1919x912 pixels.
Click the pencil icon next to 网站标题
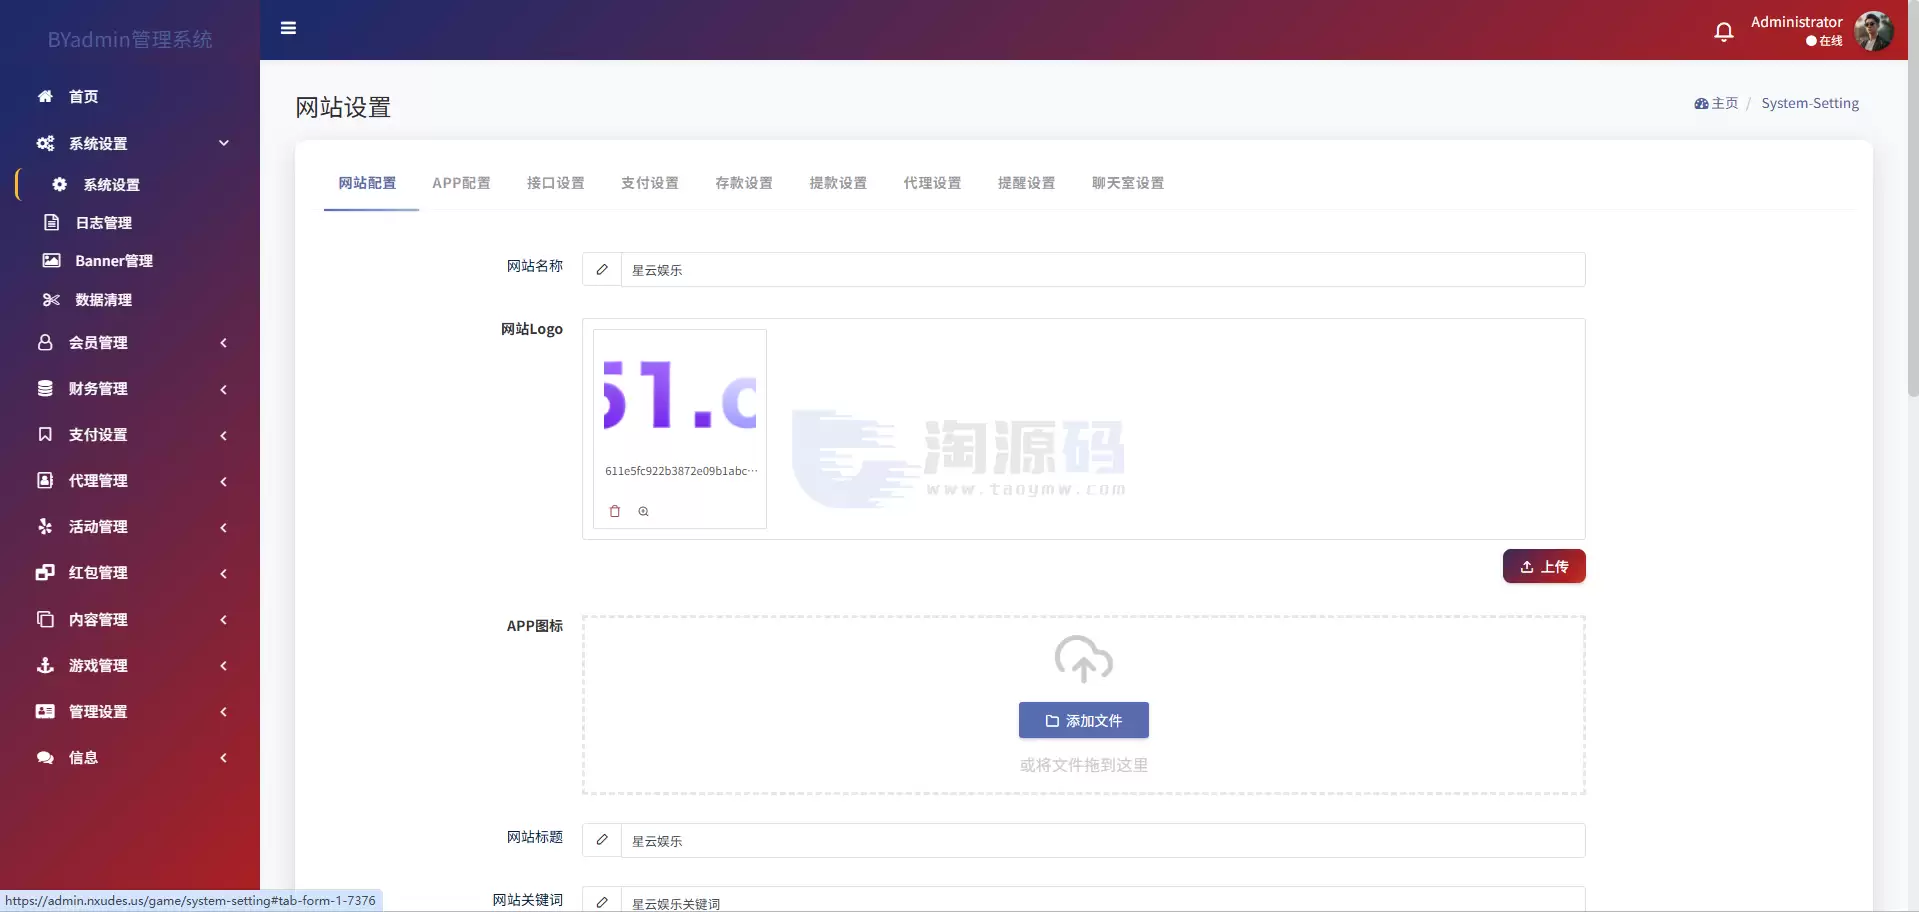pos(602,840)
